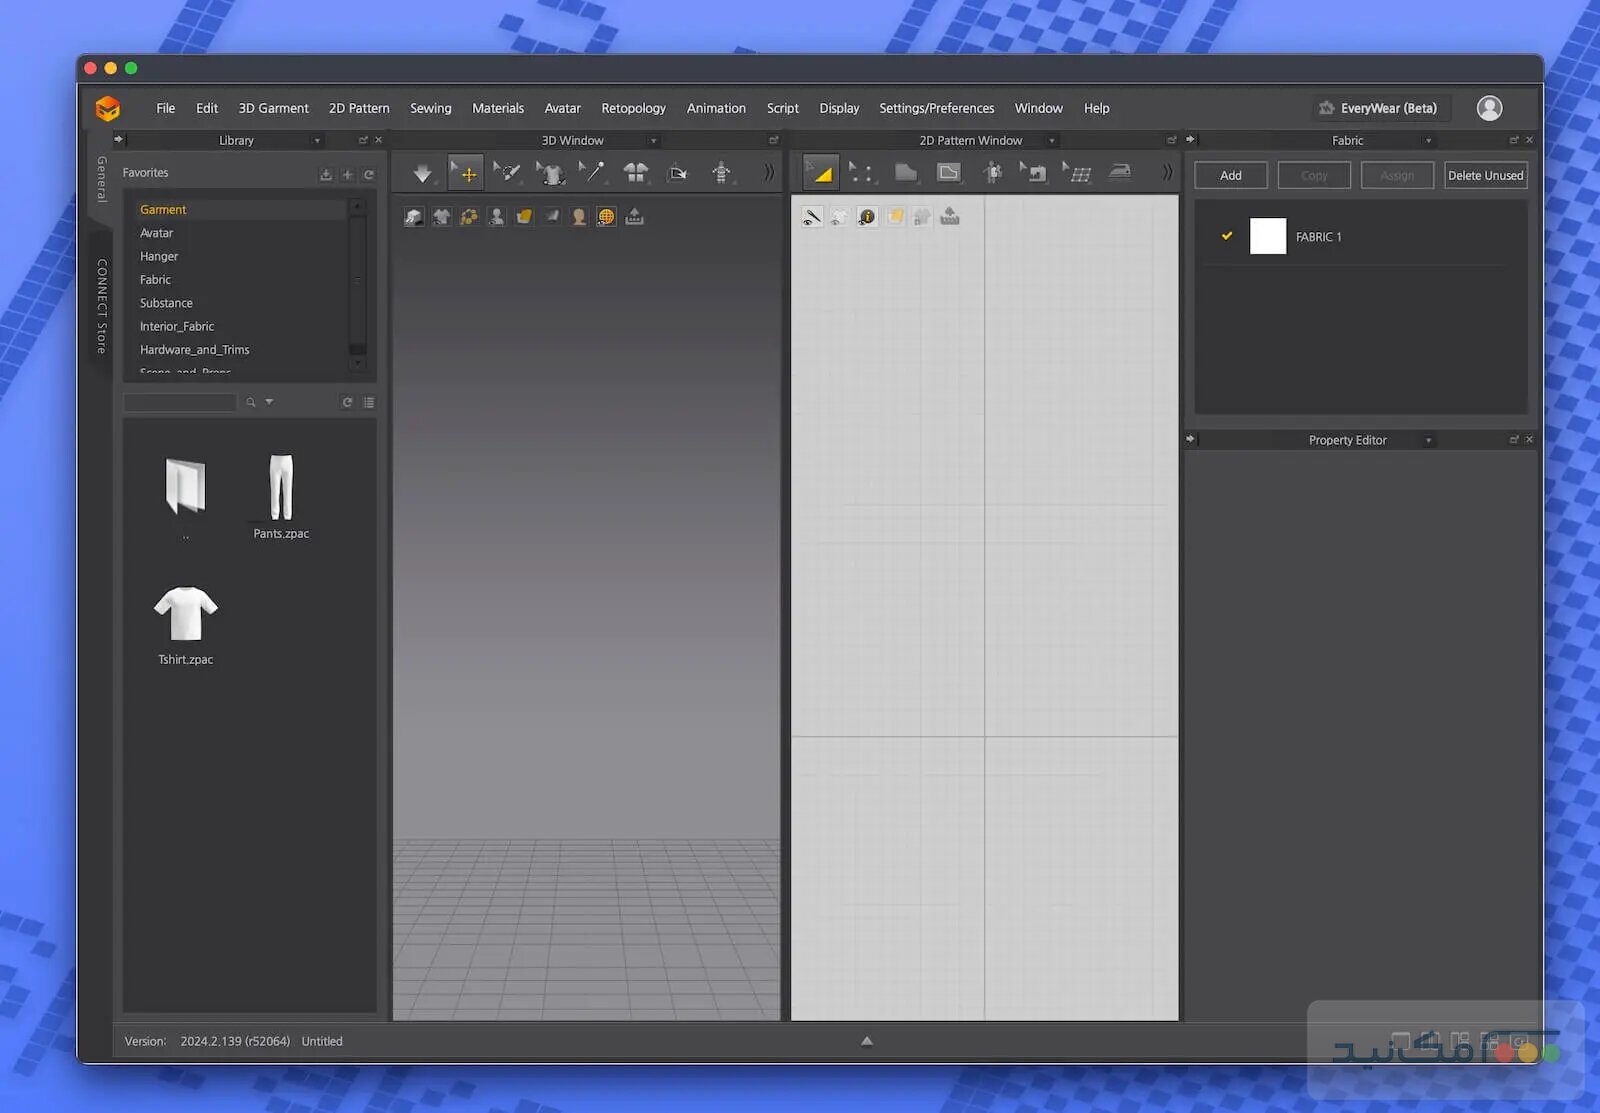1600x1113 pixels.
Task: Open the 3D Window header dropdown
Action: [653, 141]
